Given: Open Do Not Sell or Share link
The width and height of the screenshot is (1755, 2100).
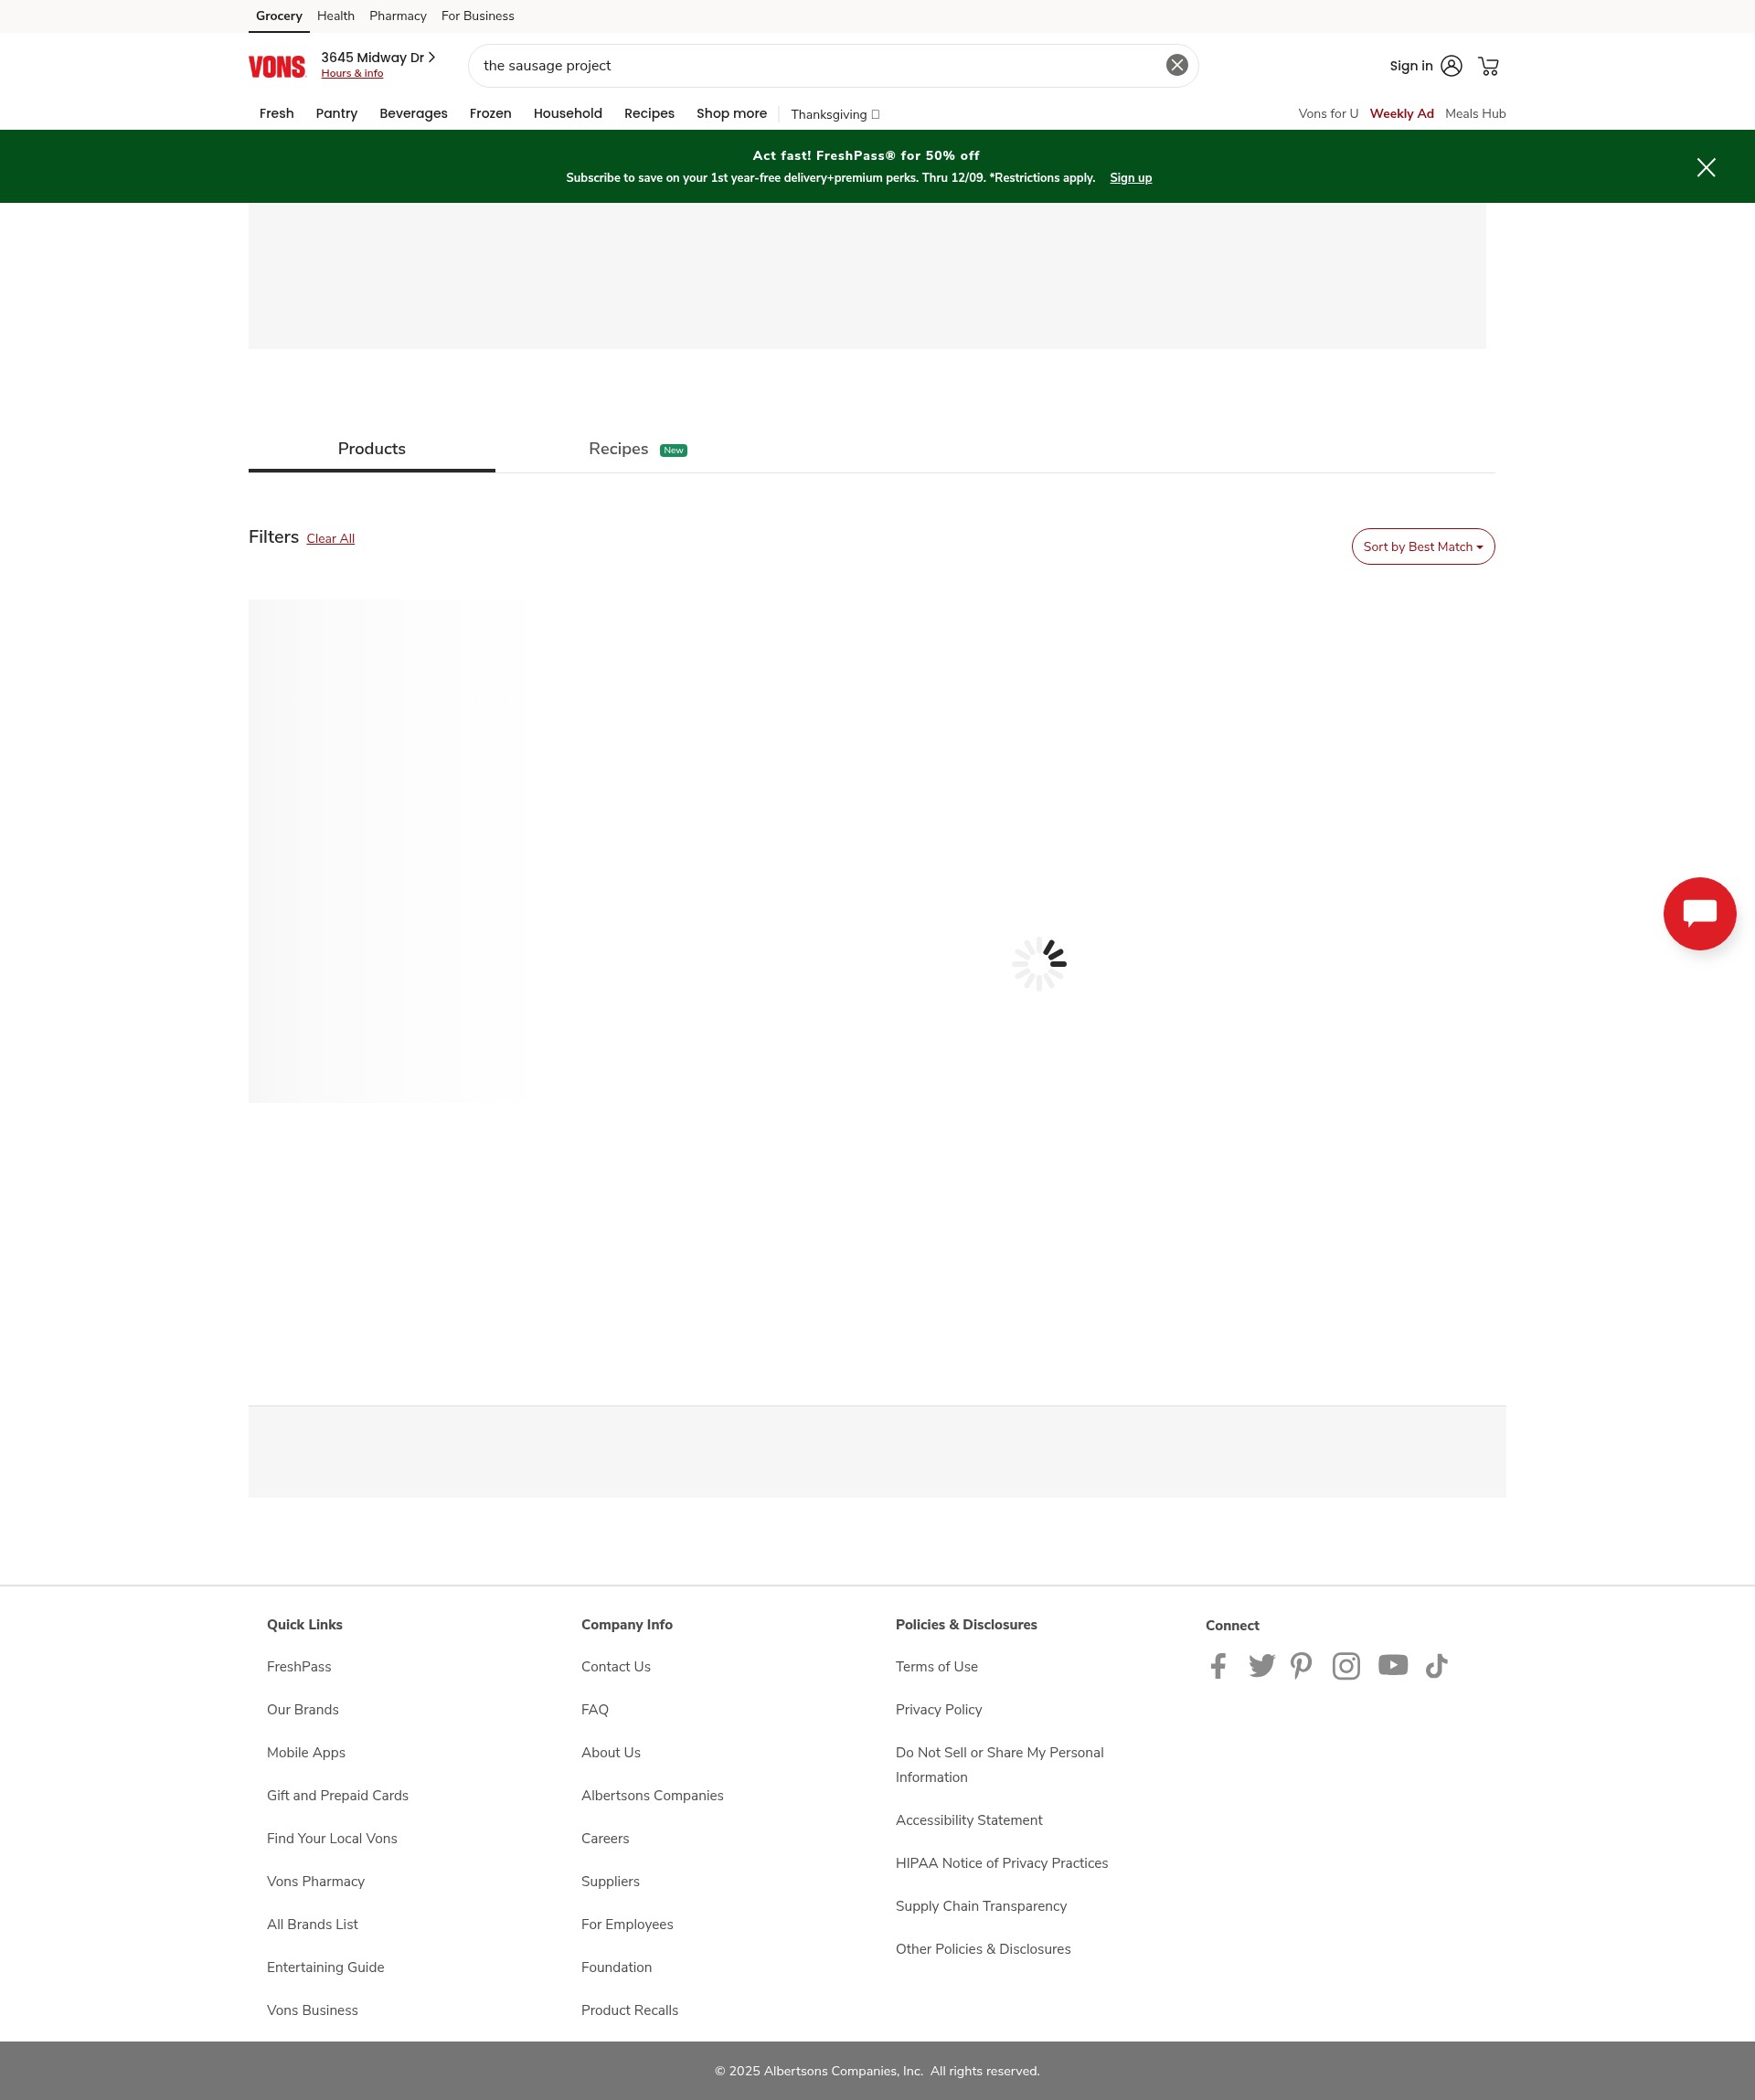Looking at the screenshot, I should coord(1000,1764).
